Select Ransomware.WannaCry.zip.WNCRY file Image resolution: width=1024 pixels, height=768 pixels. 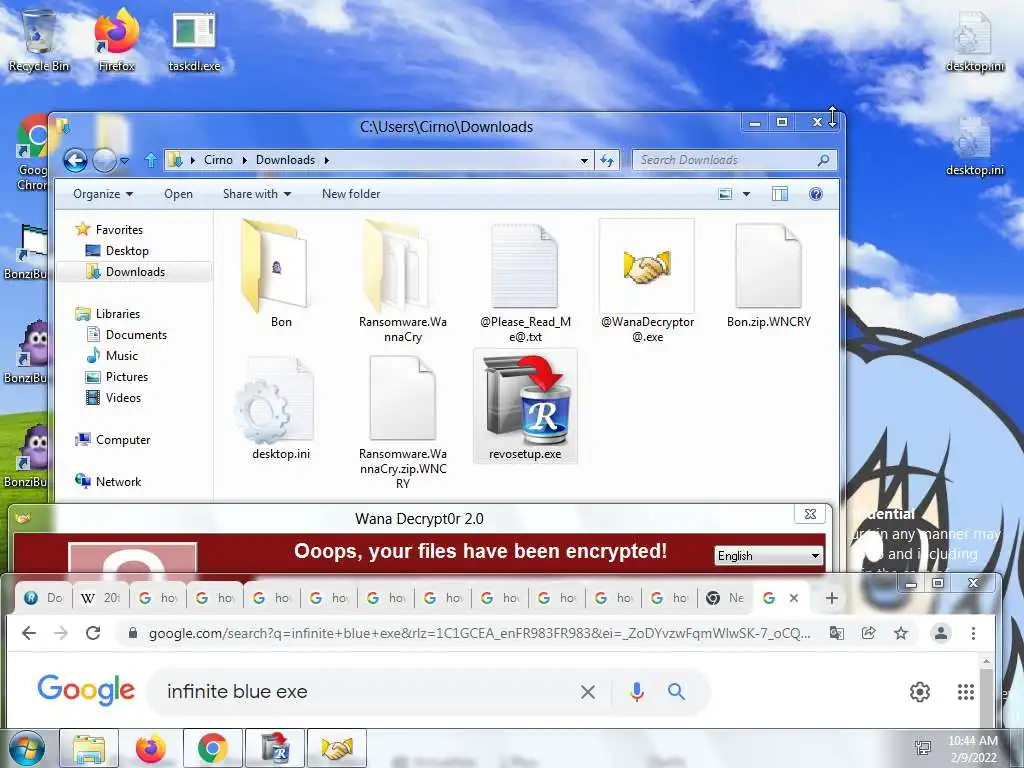click(x=403, y=422)
